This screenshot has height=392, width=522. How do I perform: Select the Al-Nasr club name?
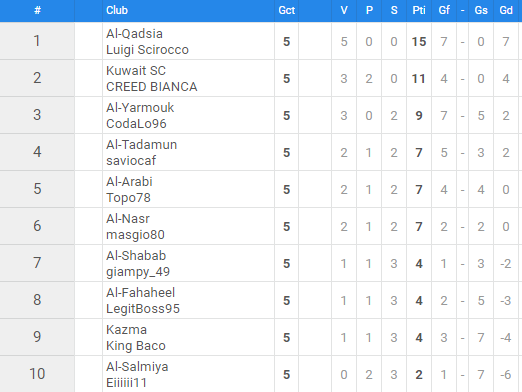128,219
